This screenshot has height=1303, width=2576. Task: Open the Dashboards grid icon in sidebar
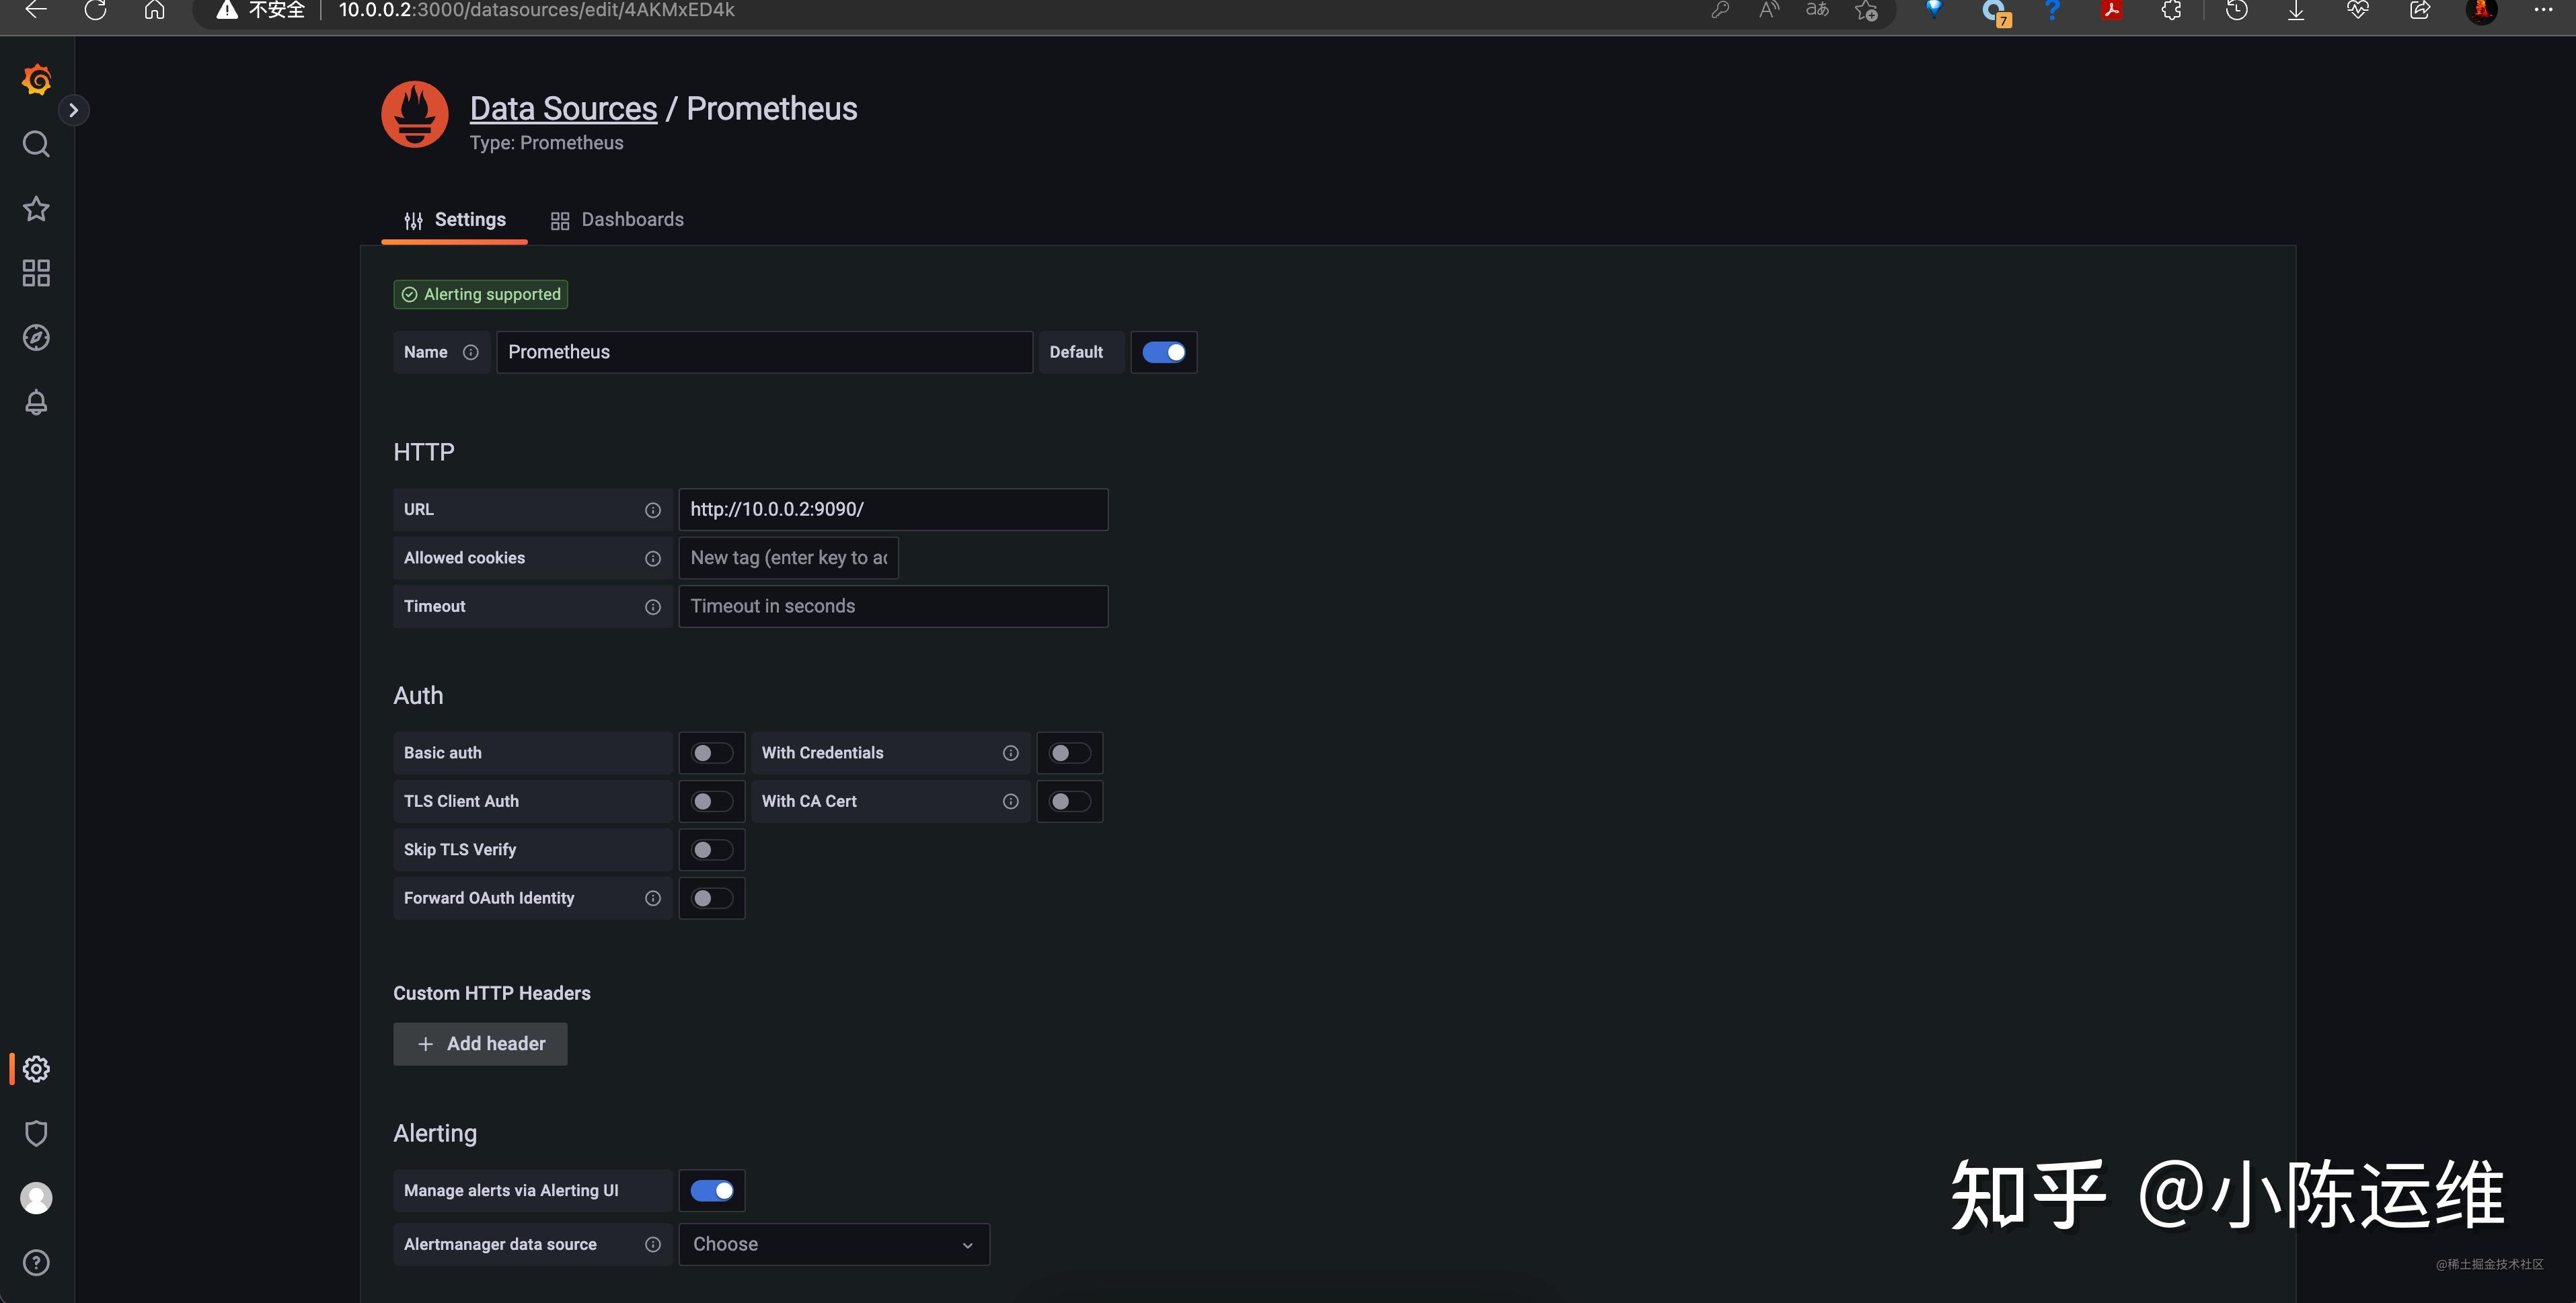tap(36, 272)
